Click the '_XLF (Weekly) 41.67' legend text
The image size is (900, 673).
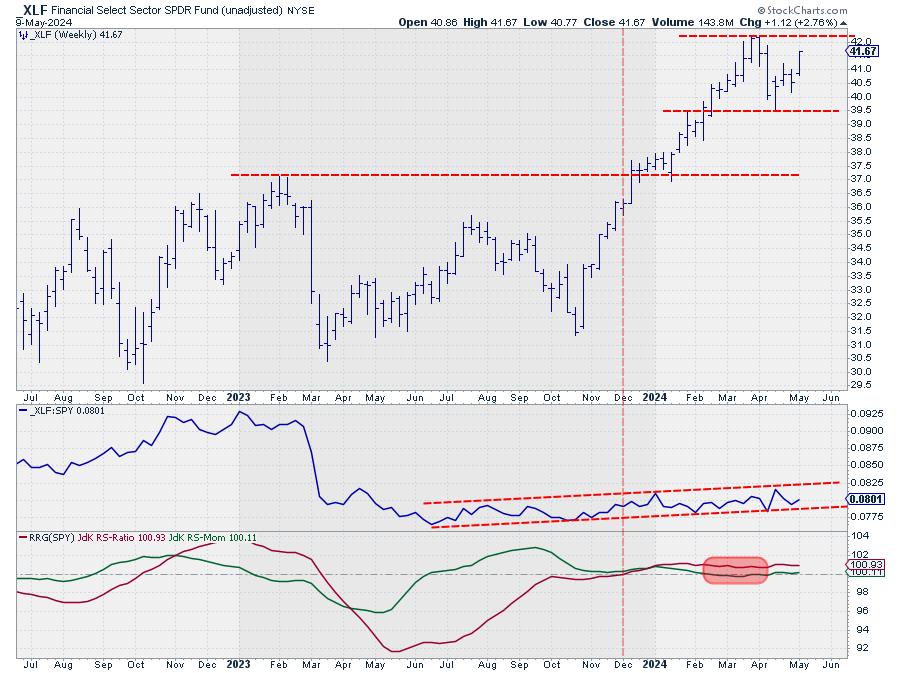(76, 35)
